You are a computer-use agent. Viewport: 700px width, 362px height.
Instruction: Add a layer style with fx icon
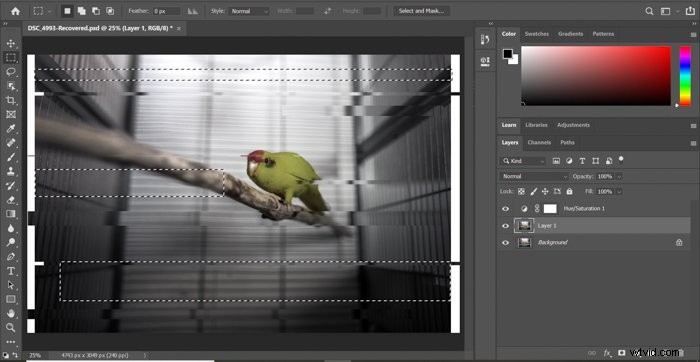[607, 353]
